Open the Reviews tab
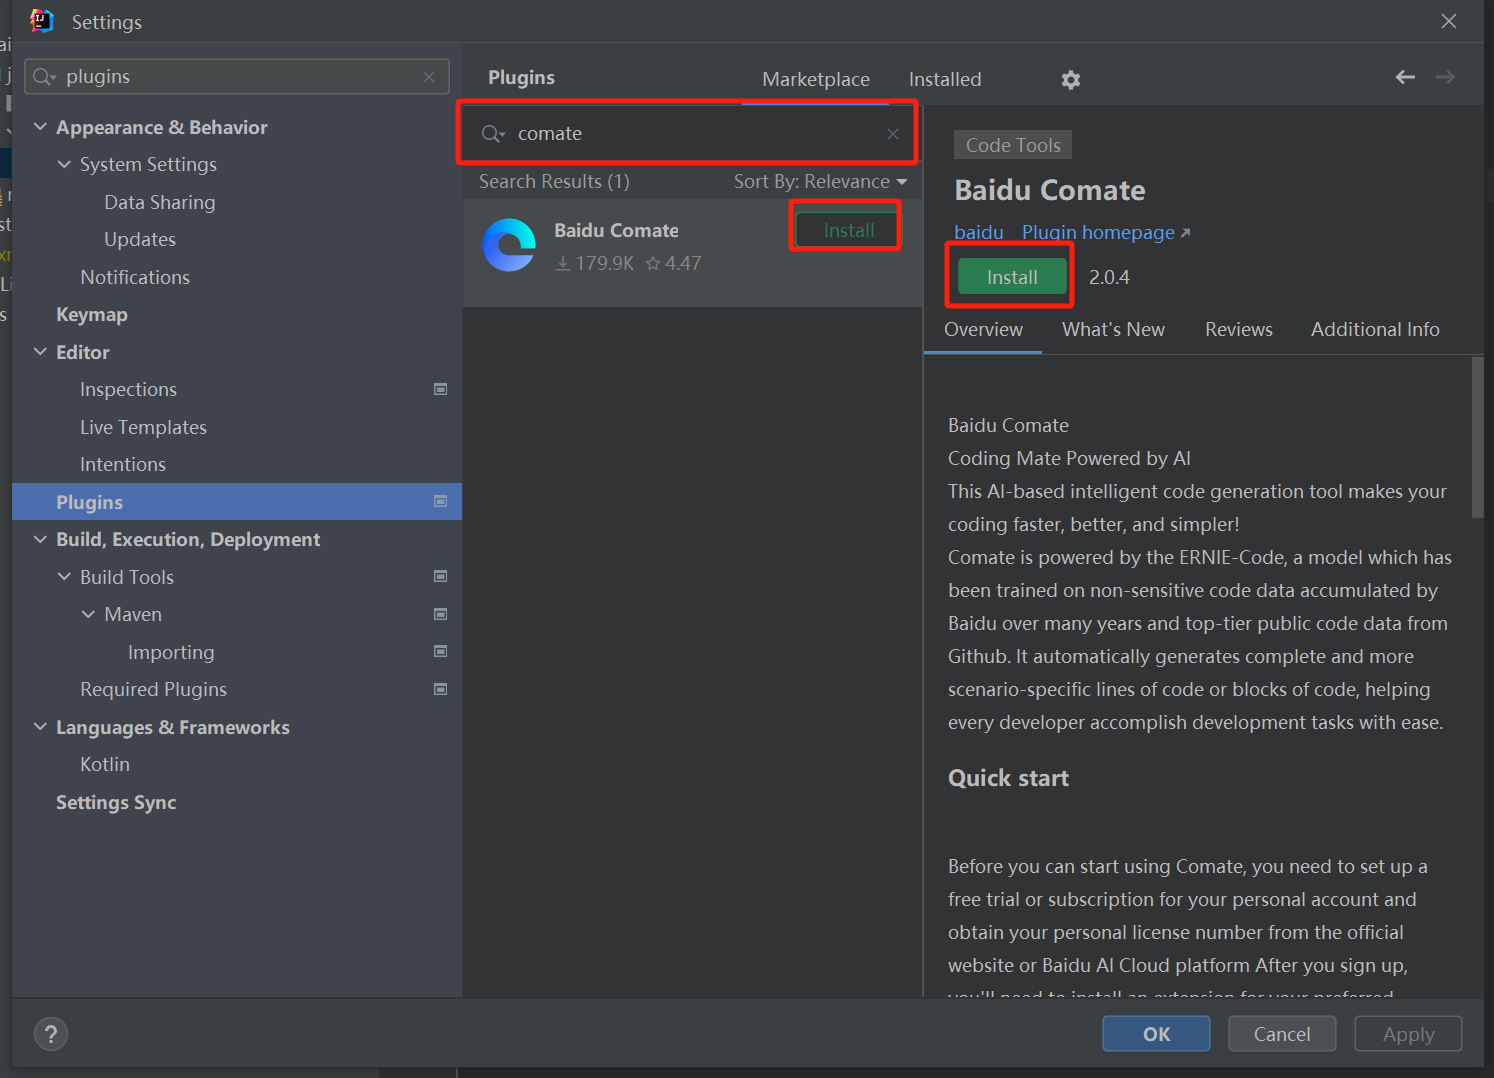 [x=1238, y=329]
